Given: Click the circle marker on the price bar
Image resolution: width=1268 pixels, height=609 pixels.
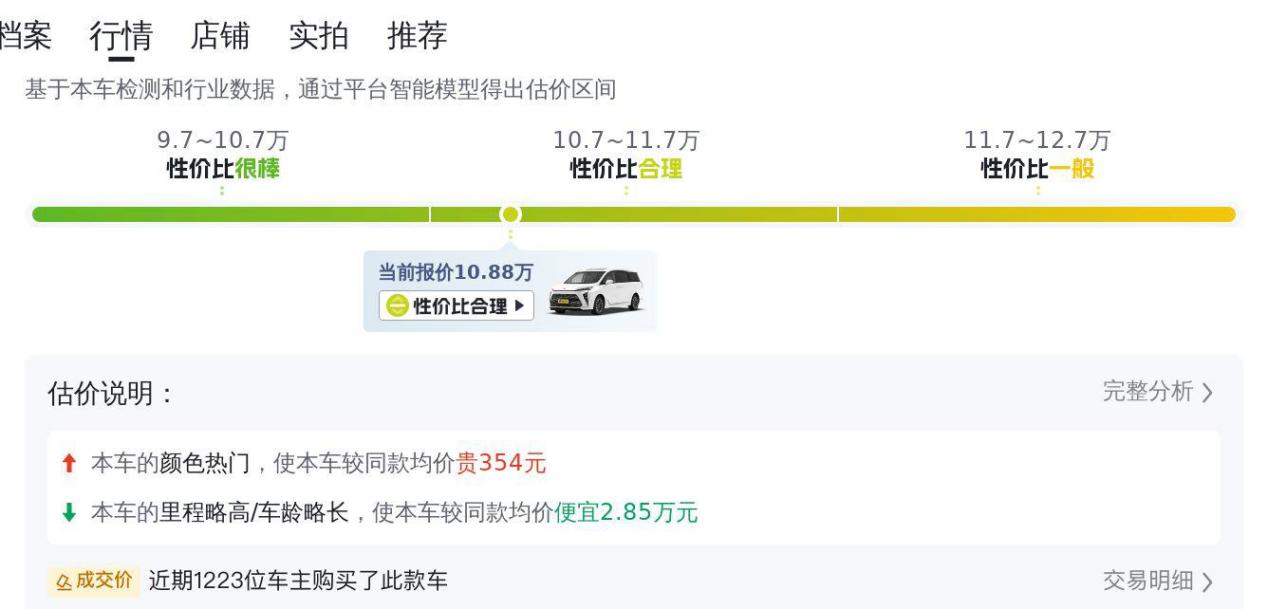Looking at the screenshot, I should point(510,214).
